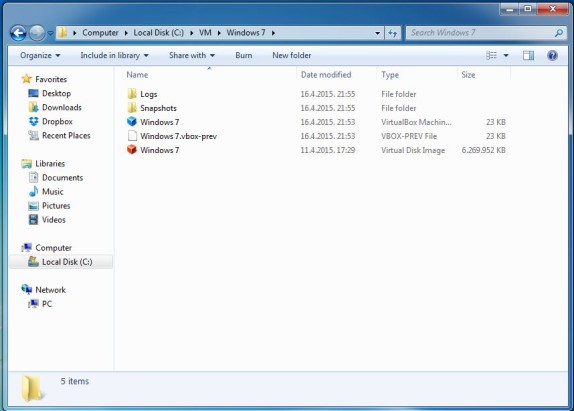
Task: Click the Back navigation arrow button
Action: (x=18, y=33)
